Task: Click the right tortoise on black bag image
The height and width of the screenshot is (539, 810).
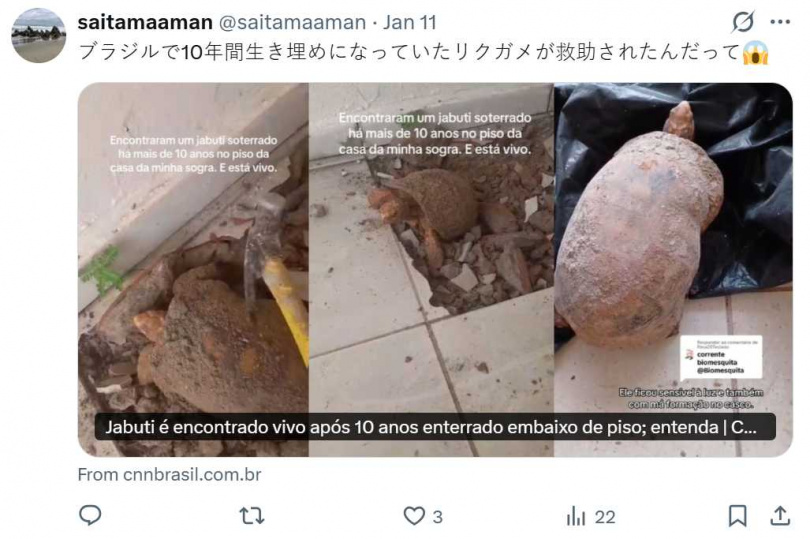Action: (x=673, y=269)
